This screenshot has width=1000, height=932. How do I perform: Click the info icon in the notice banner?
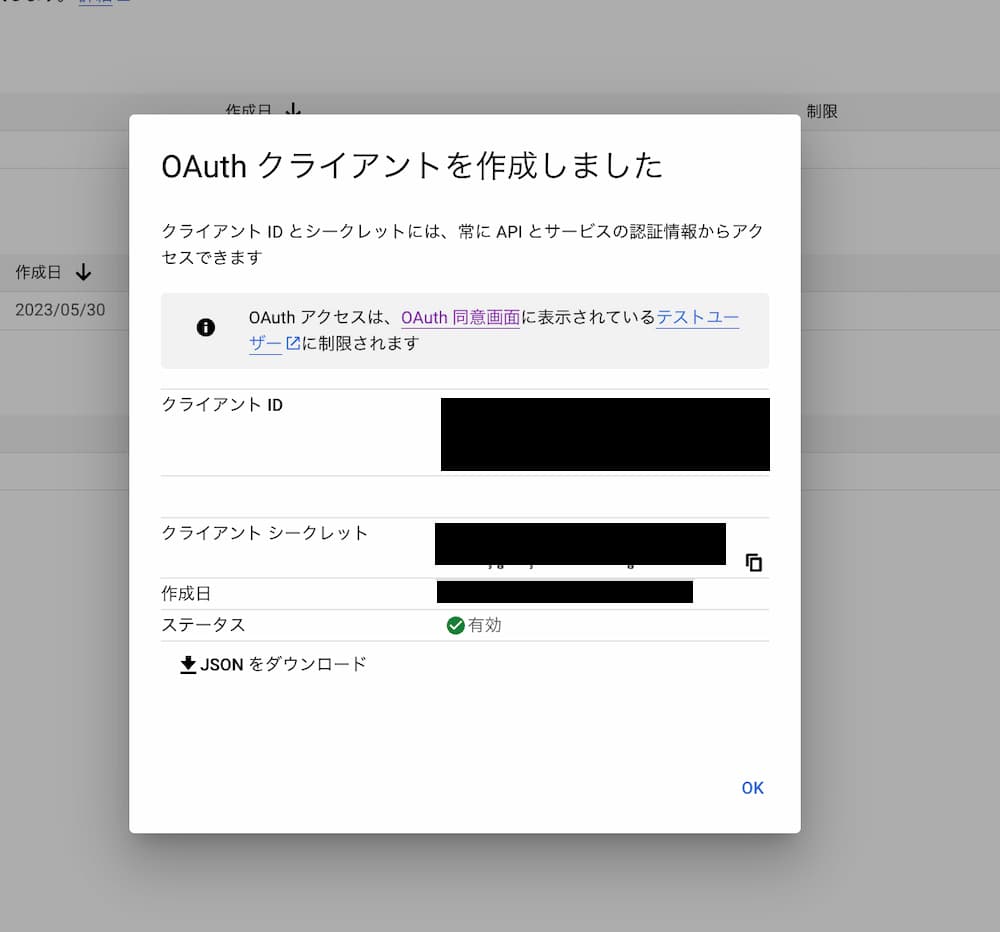tap(206, 325)
